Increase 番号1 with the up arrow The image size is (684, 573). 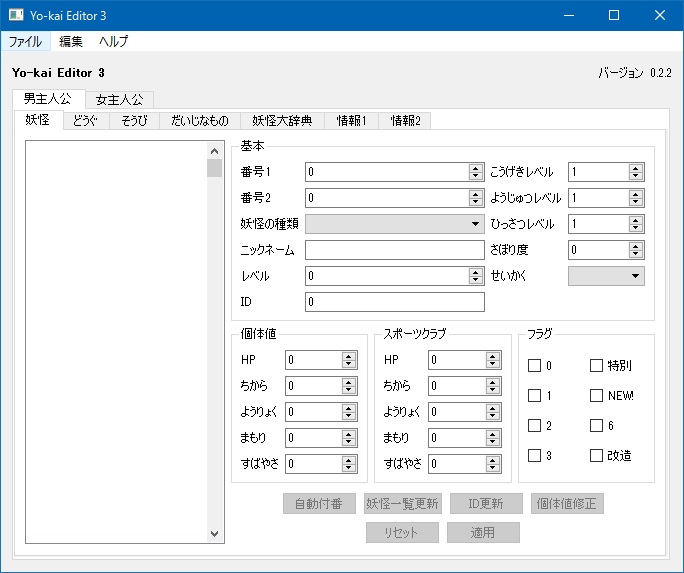click(475, 167)
